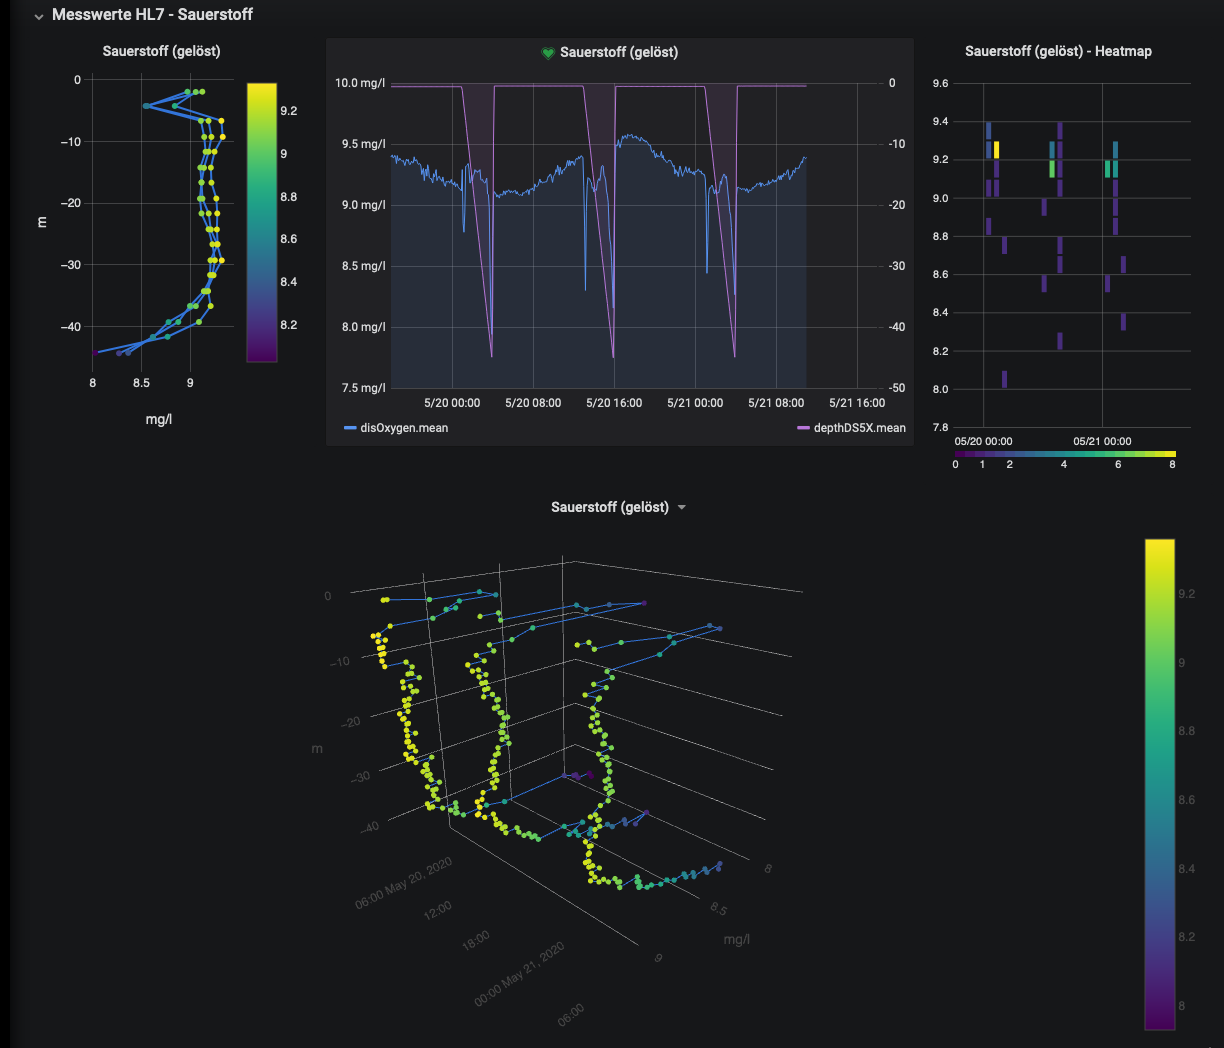The image size is (1224, 1048).
Task: Click the green heart alert icon
Action: tap(548, 53)
